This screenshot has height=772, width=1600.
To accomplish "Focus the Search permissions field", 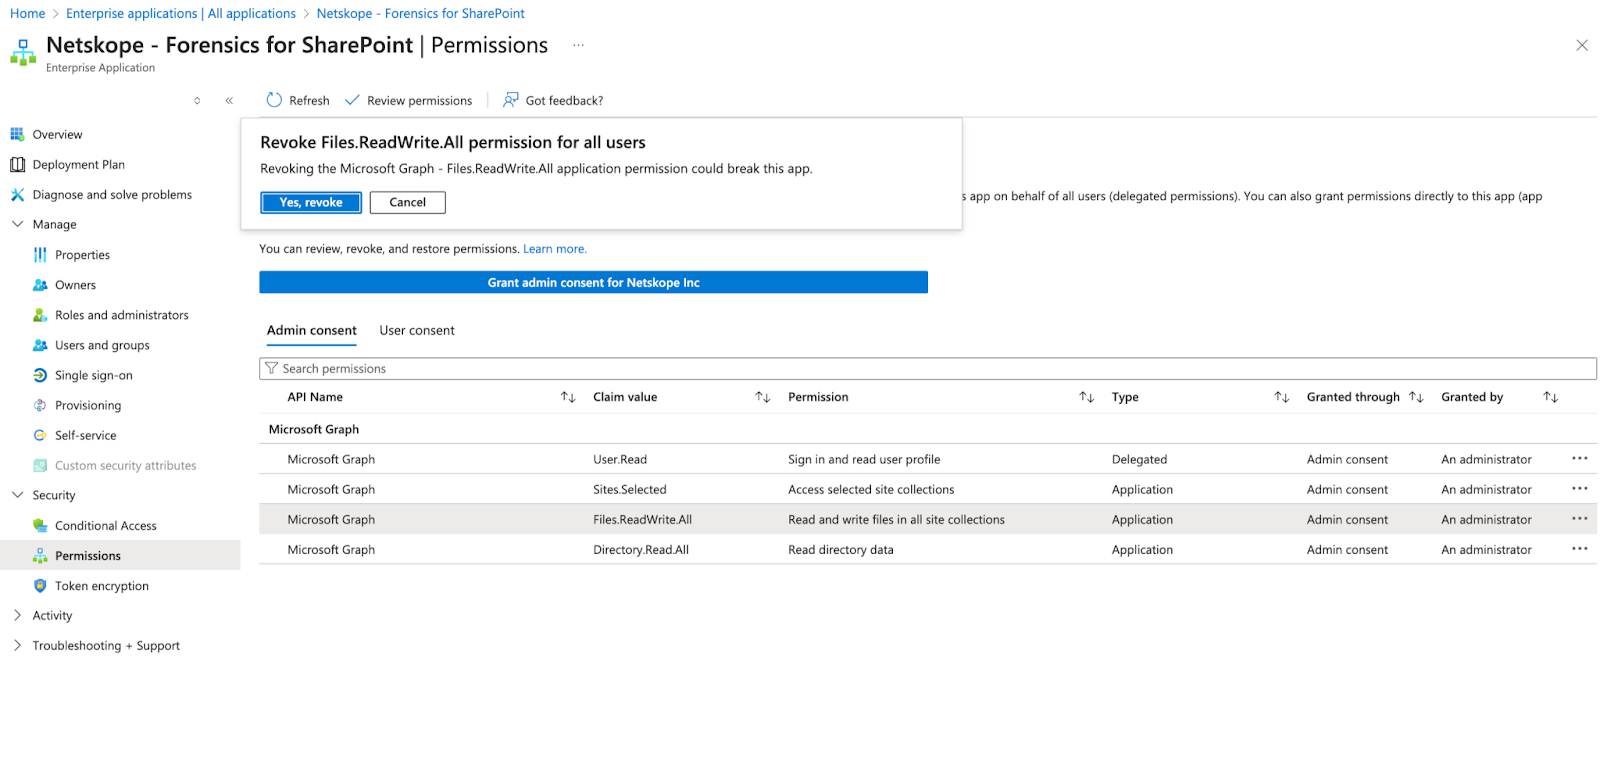I will tap(928, 368).
